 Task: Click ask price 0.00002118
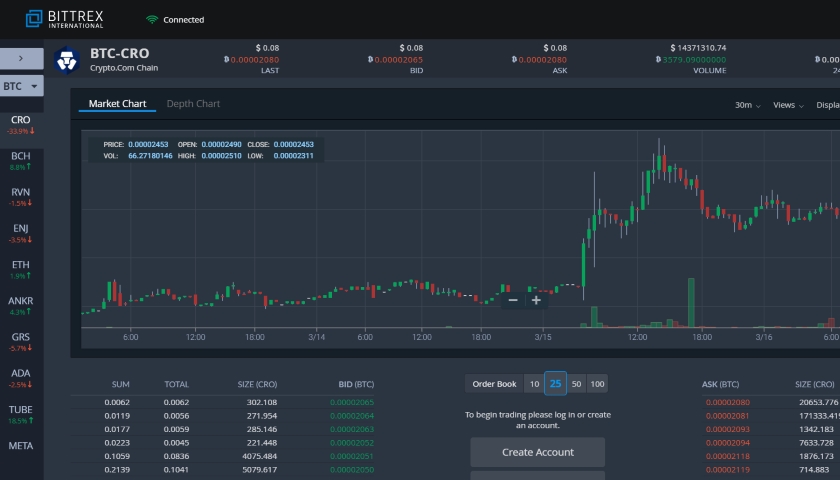(x=728, y=456)
